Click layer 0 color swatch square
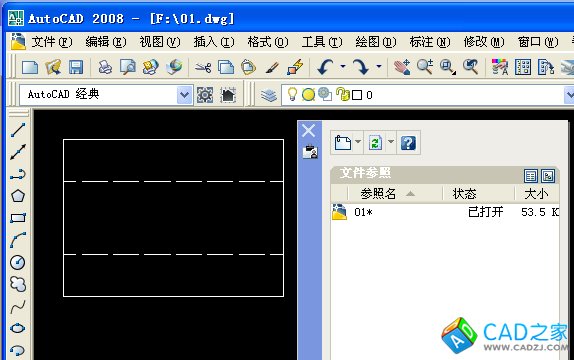The width and height of the screenshot is (574, 360). 357,95
